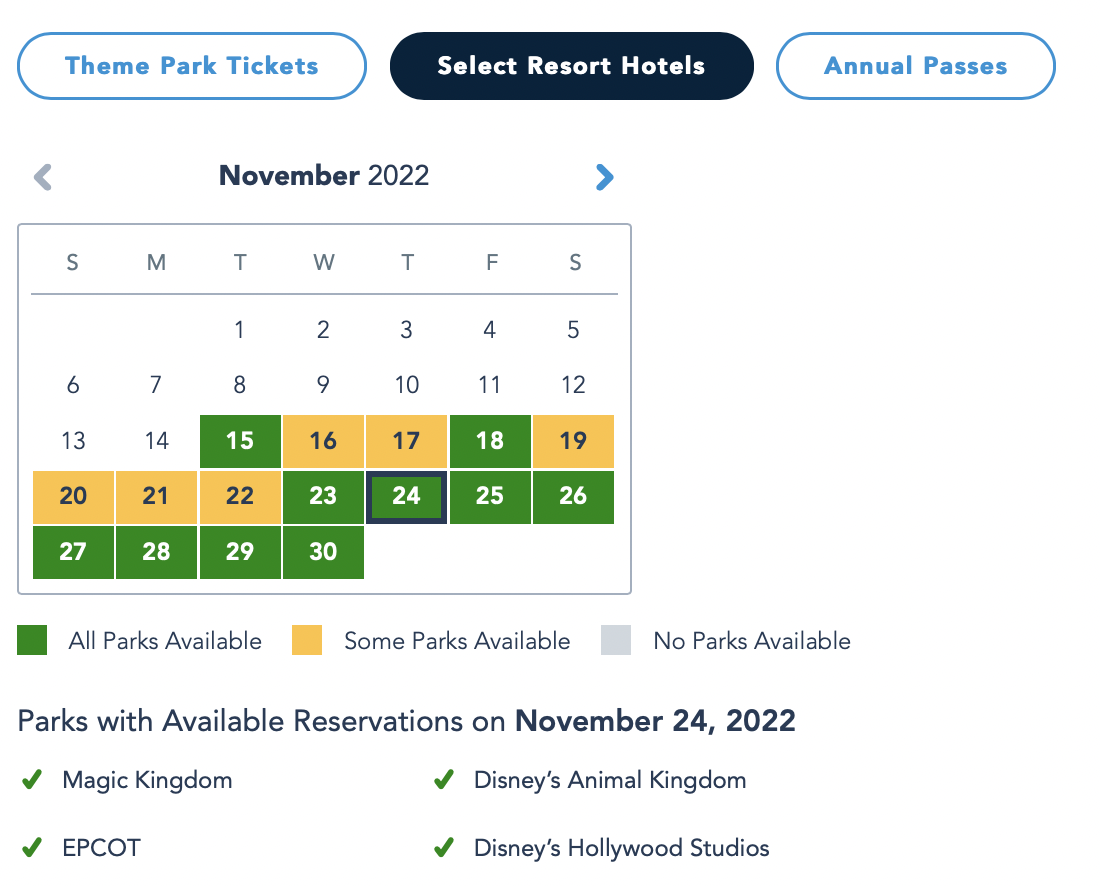The image size is (1100, 886).
Task: Click the green All Parks Available swatch
Action: 32,641
